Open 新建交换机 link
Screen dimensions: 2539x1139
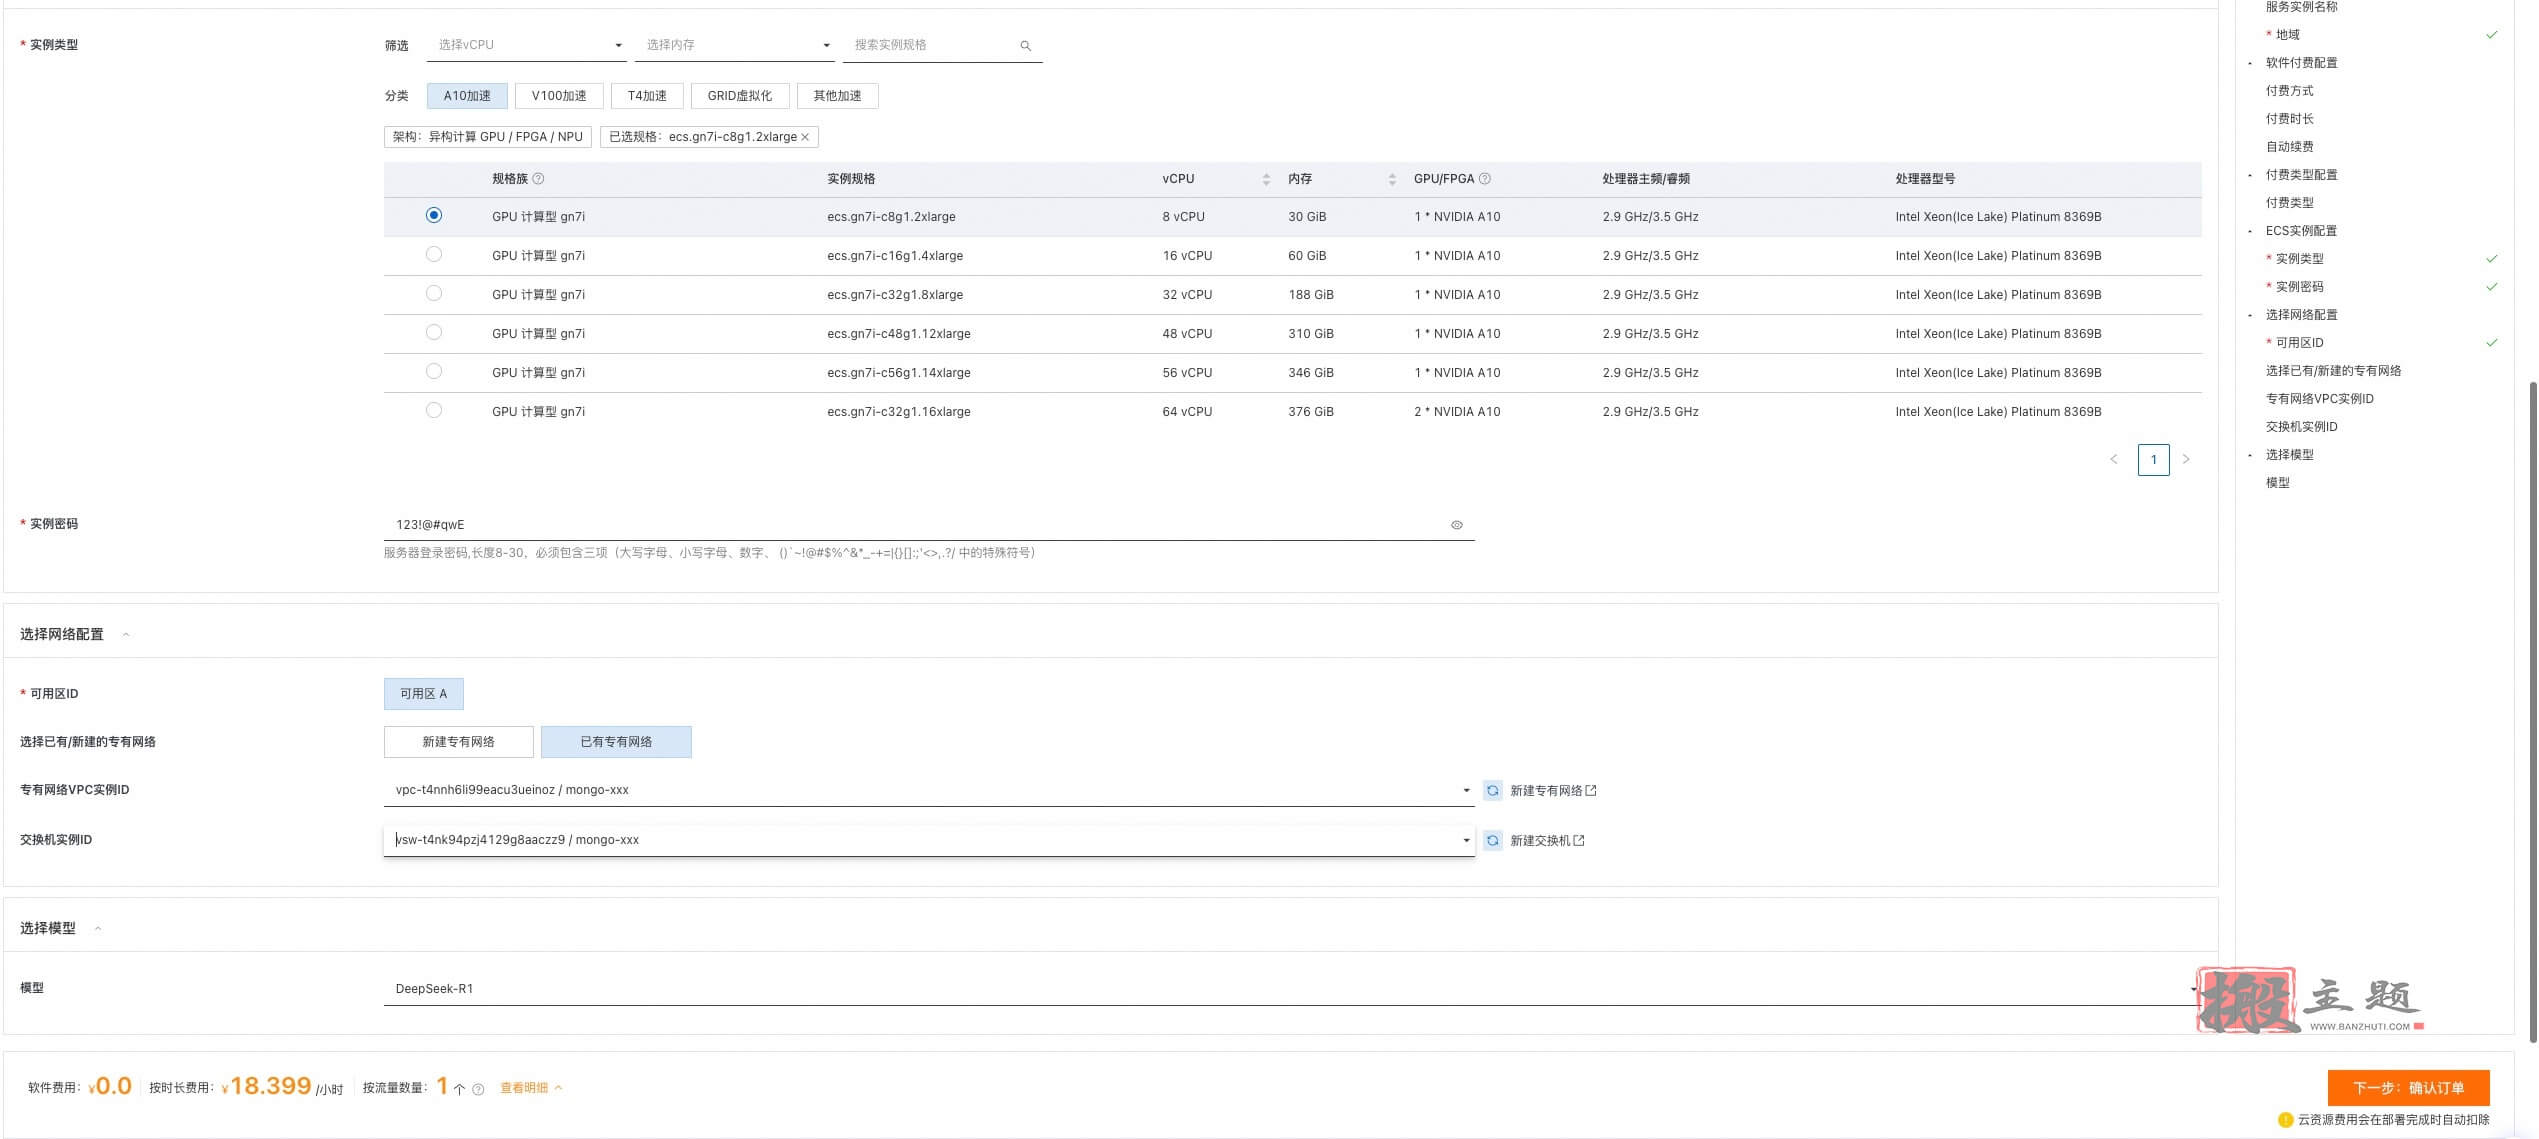[1546, 841]
